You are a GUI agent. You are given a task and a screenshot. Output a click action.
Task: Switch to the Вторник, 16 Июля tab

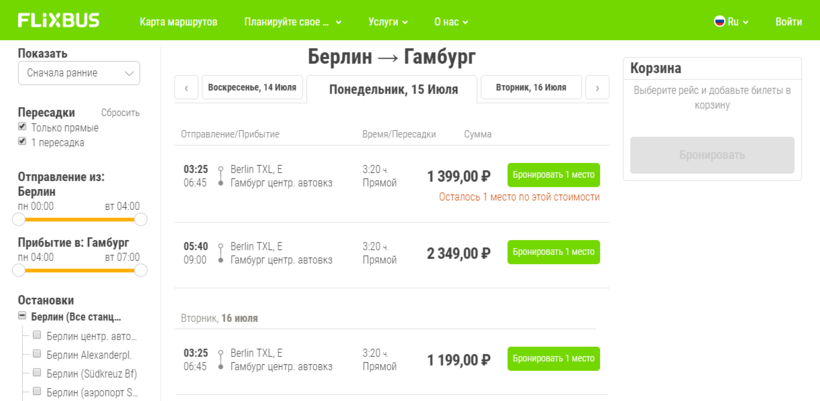coord(530,88)
